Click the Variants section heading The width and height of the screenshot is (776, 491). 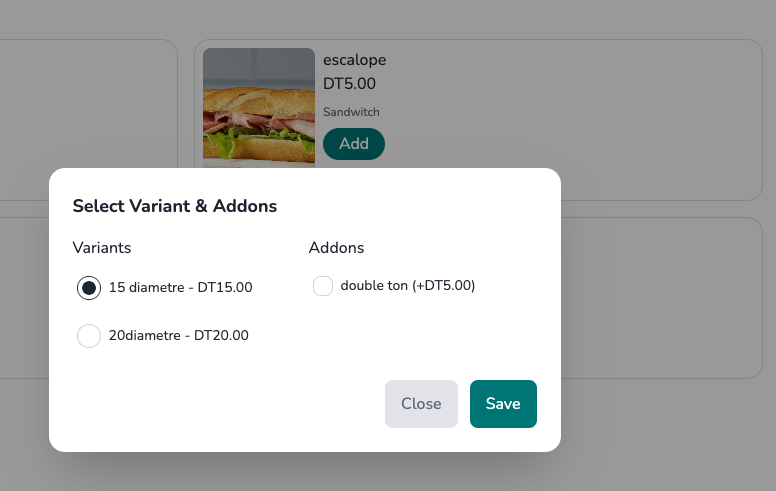click(x=102, y=247)
